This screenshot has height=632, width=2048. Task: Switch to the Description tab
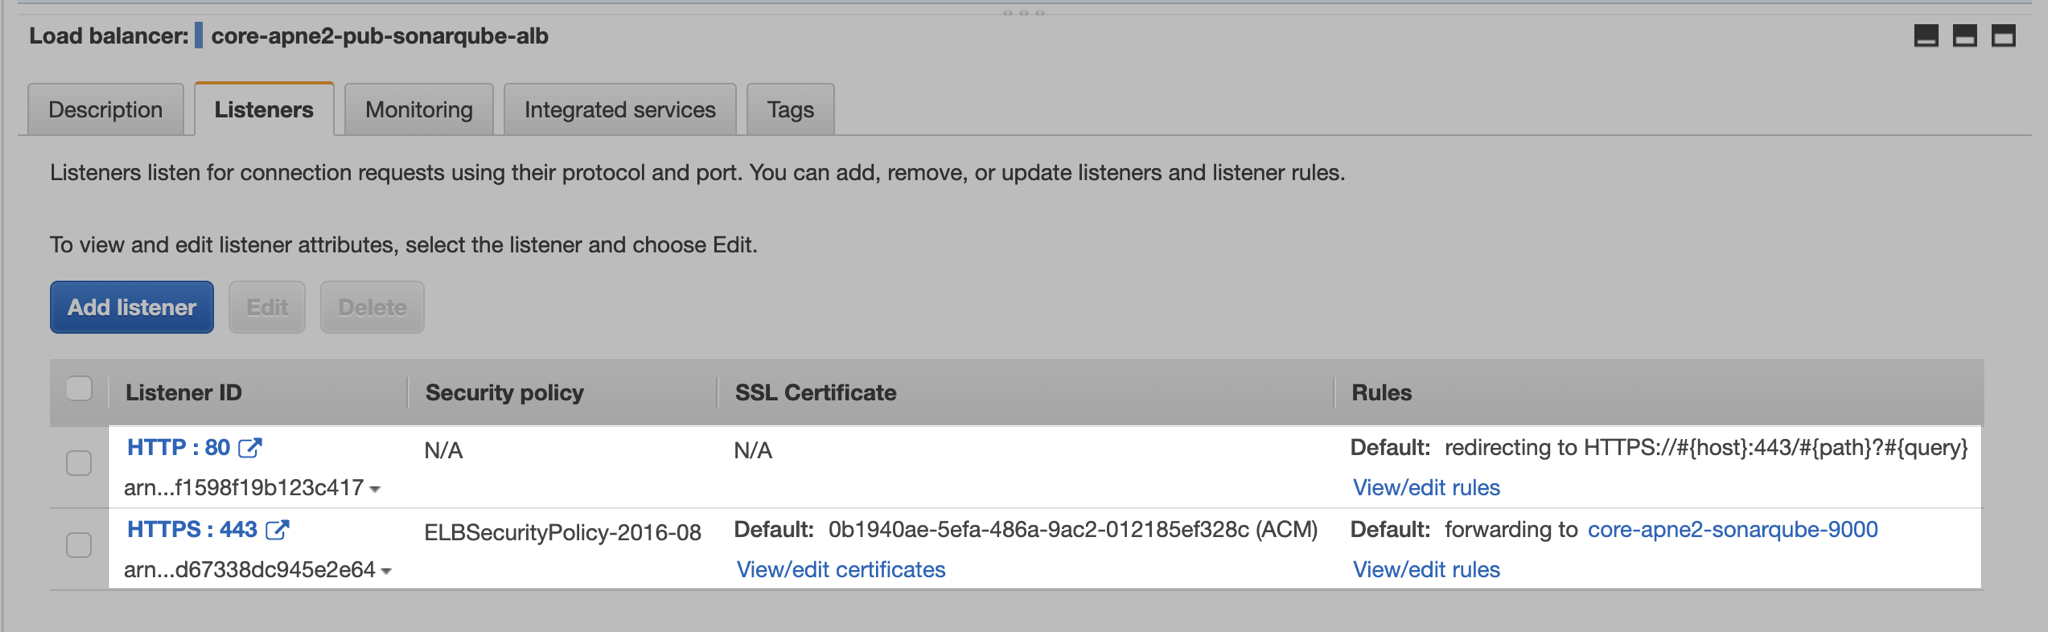pos(105,110)
